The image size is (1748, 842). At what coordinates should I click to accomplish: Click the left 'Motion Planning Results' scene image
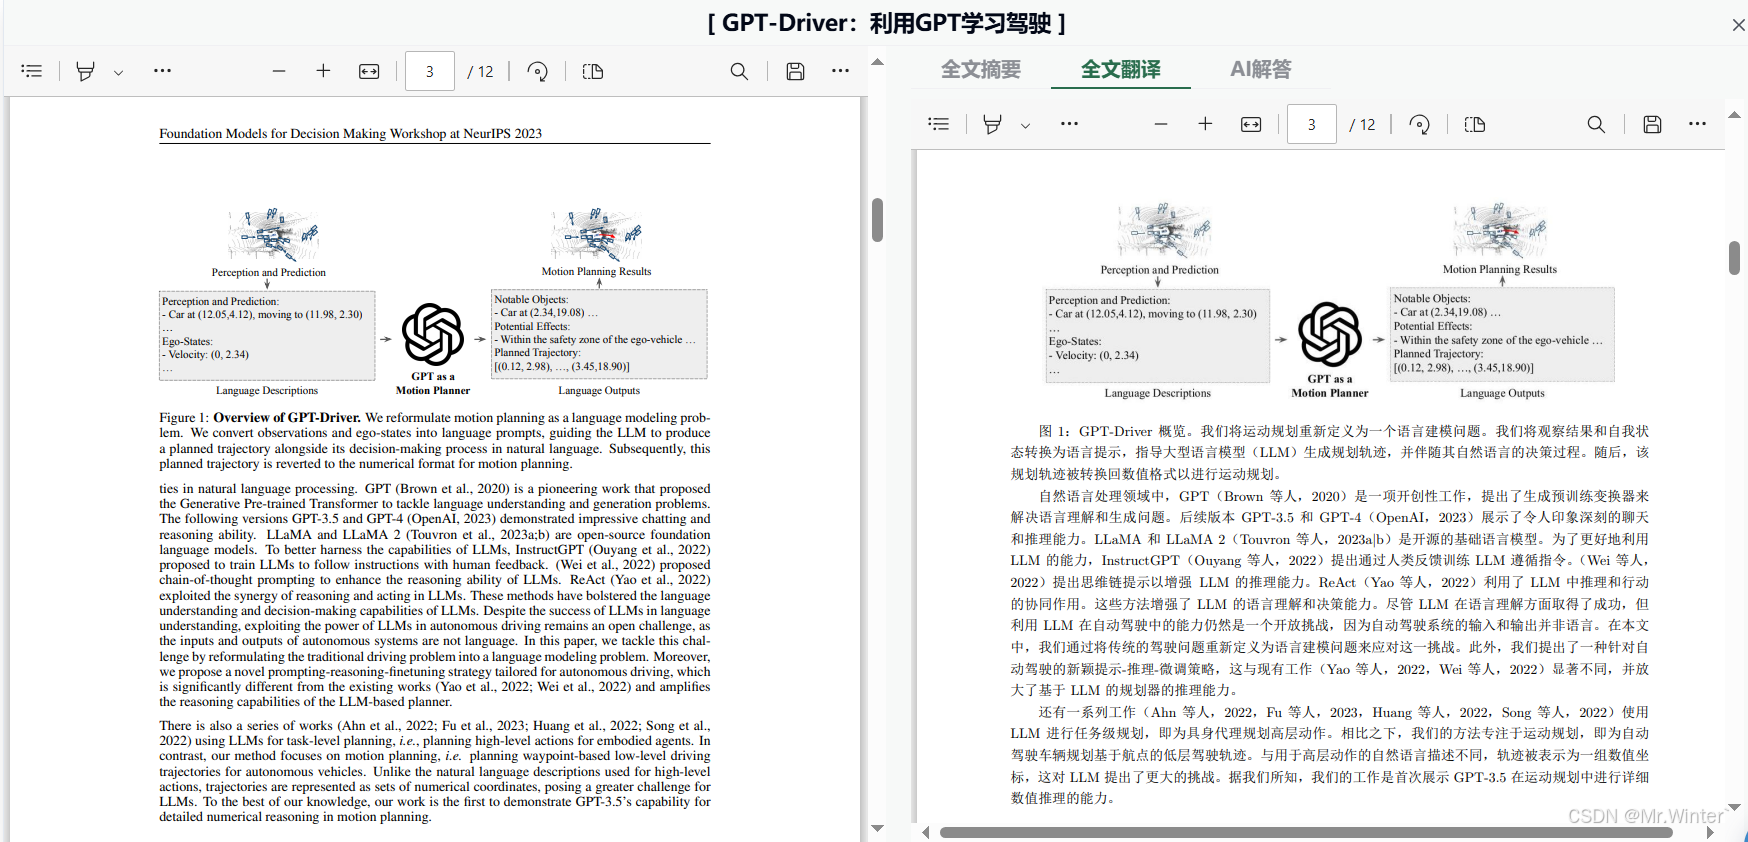point(596,234)
